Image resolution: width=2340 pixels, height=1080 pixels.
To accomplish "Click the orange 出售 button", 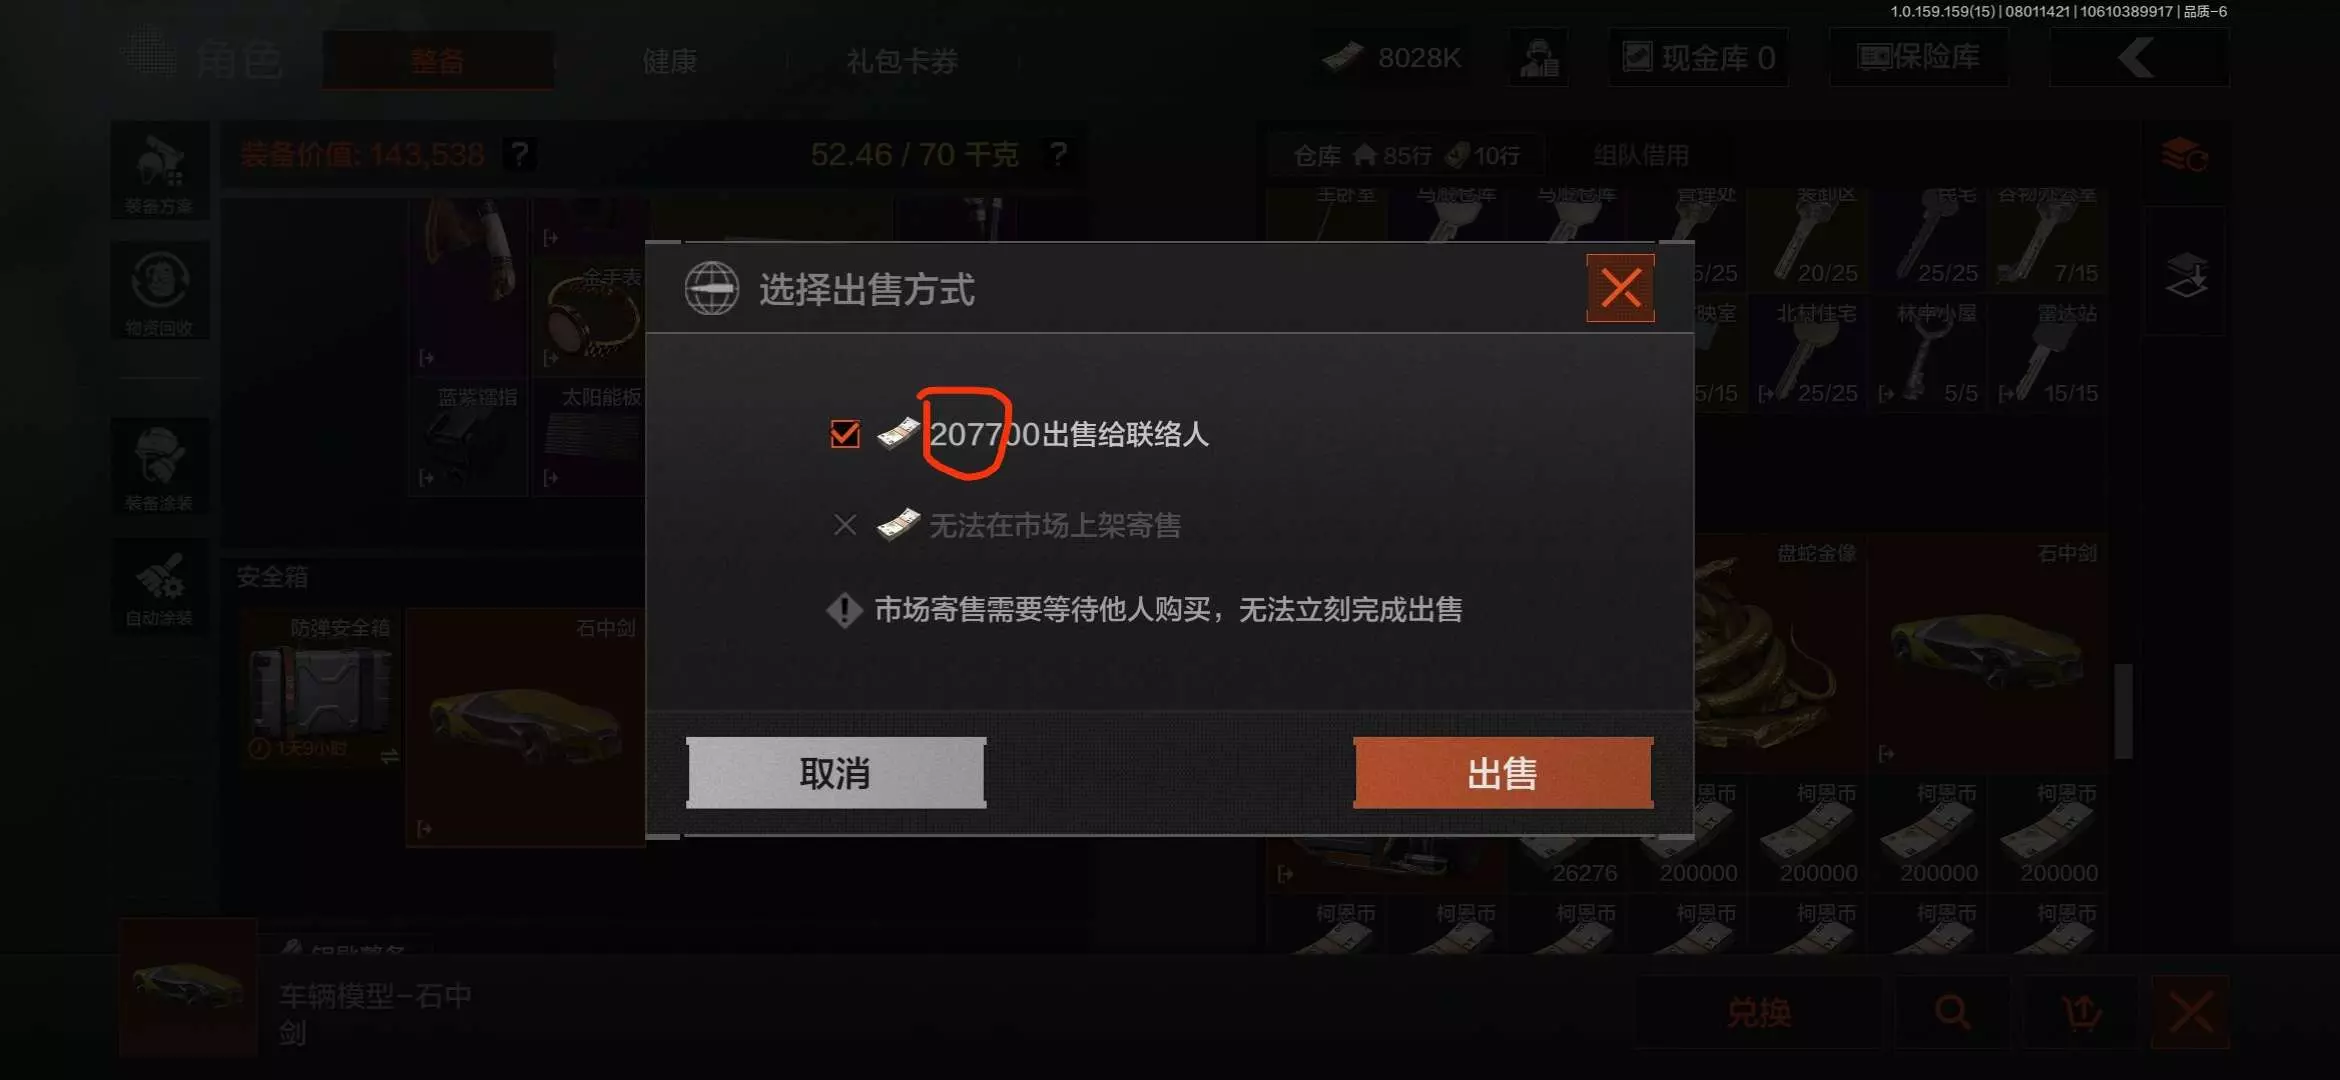I will click(x=1503, y=773).
